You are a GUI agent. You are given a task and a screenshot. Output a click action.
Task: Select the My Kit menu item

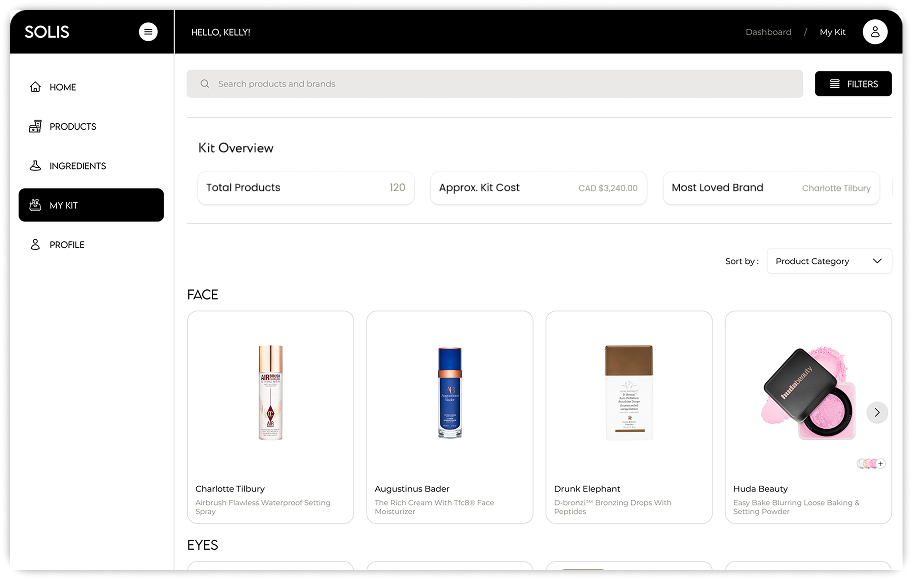coord(91,205)
